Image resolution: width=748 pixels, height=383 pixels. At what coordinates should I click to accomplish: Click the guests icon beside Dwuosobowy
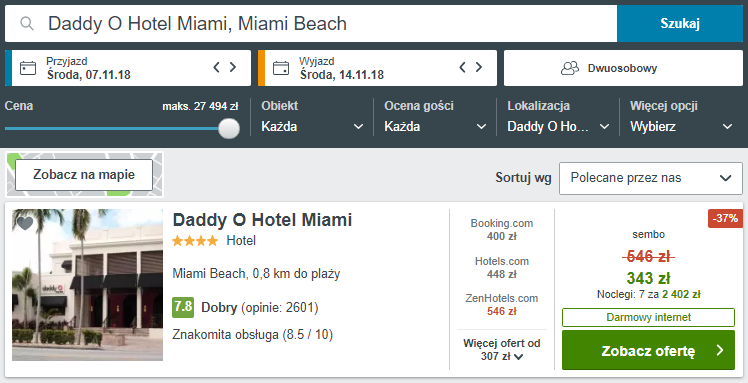pyautogui.click(x=570, y=68)
